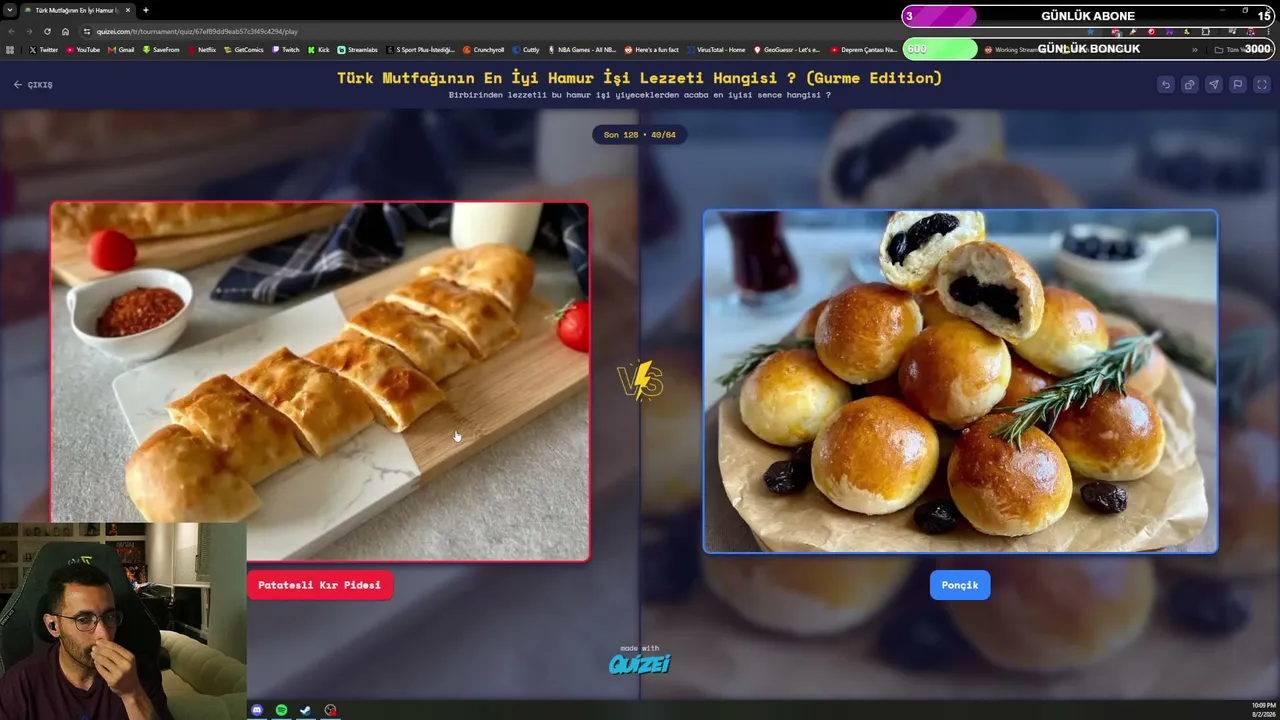The height and width of the screenshot is (720, 1280).
Task: Open the S Sport Plus bookmark
Action: (x=421, y=49)
